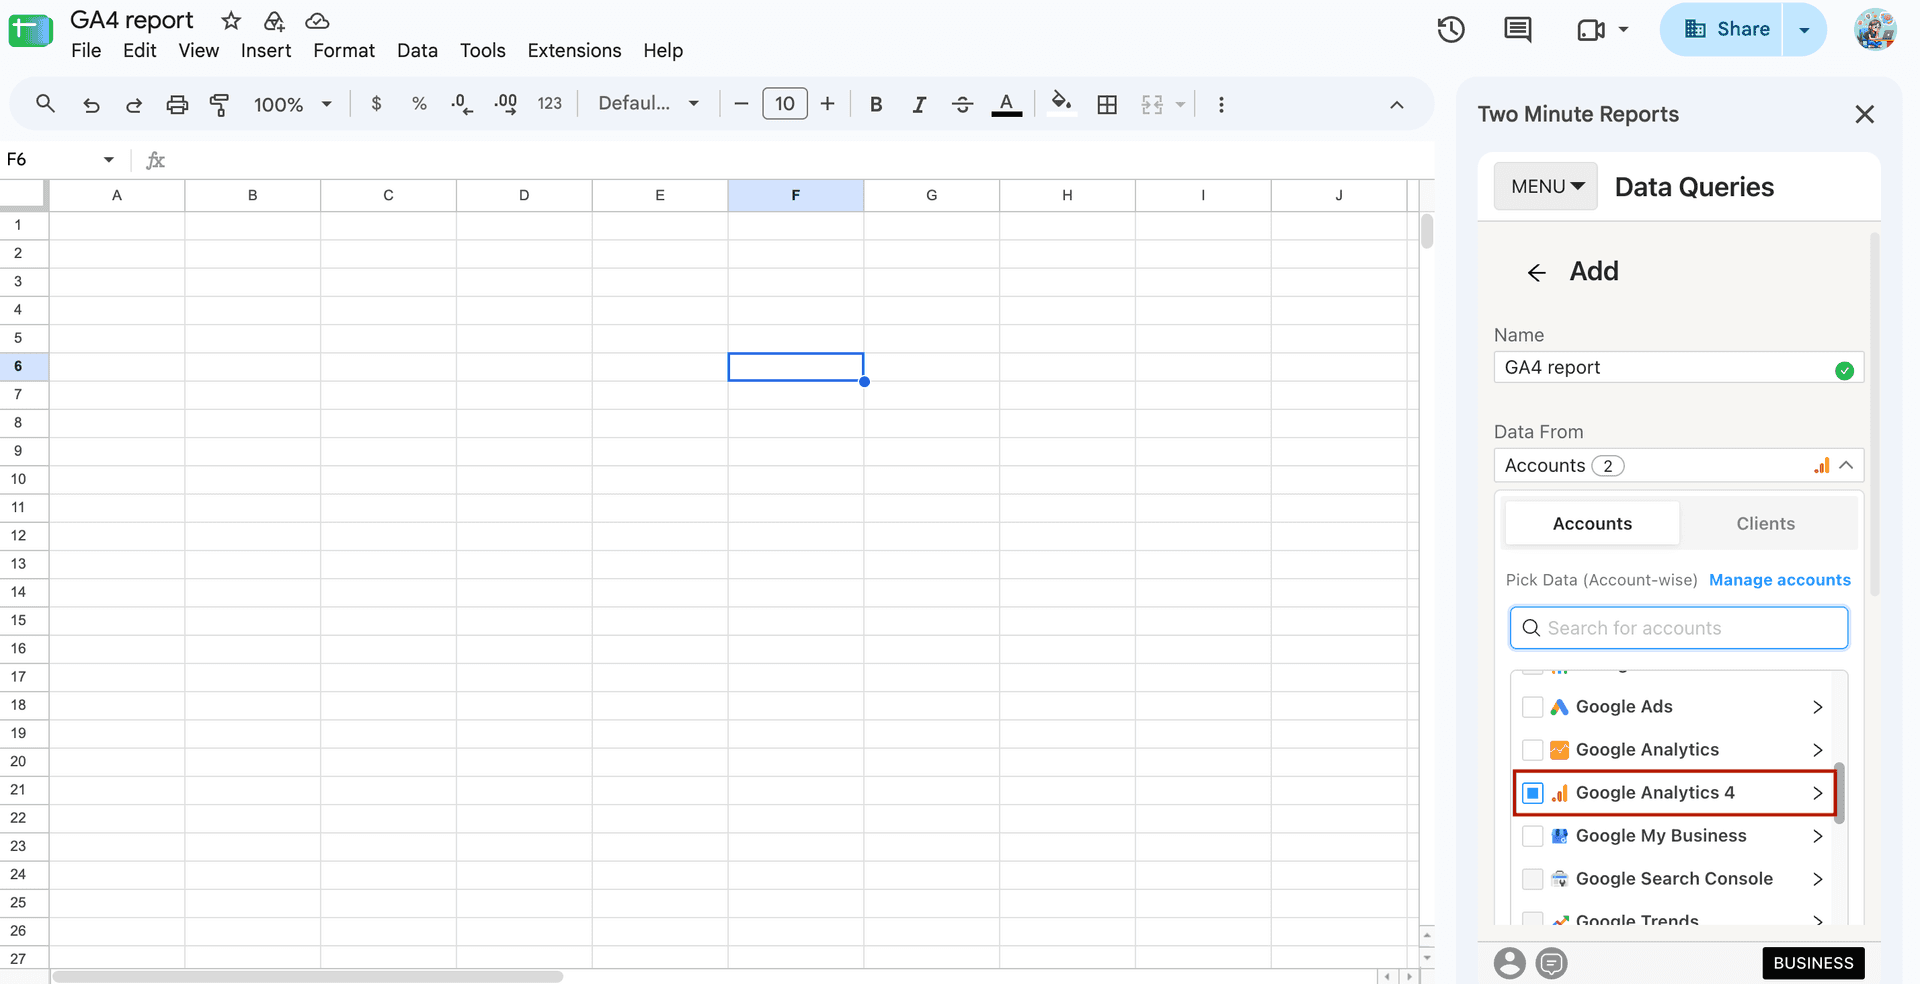
Task: Open the font family dropdown
Action: point(648,103)
